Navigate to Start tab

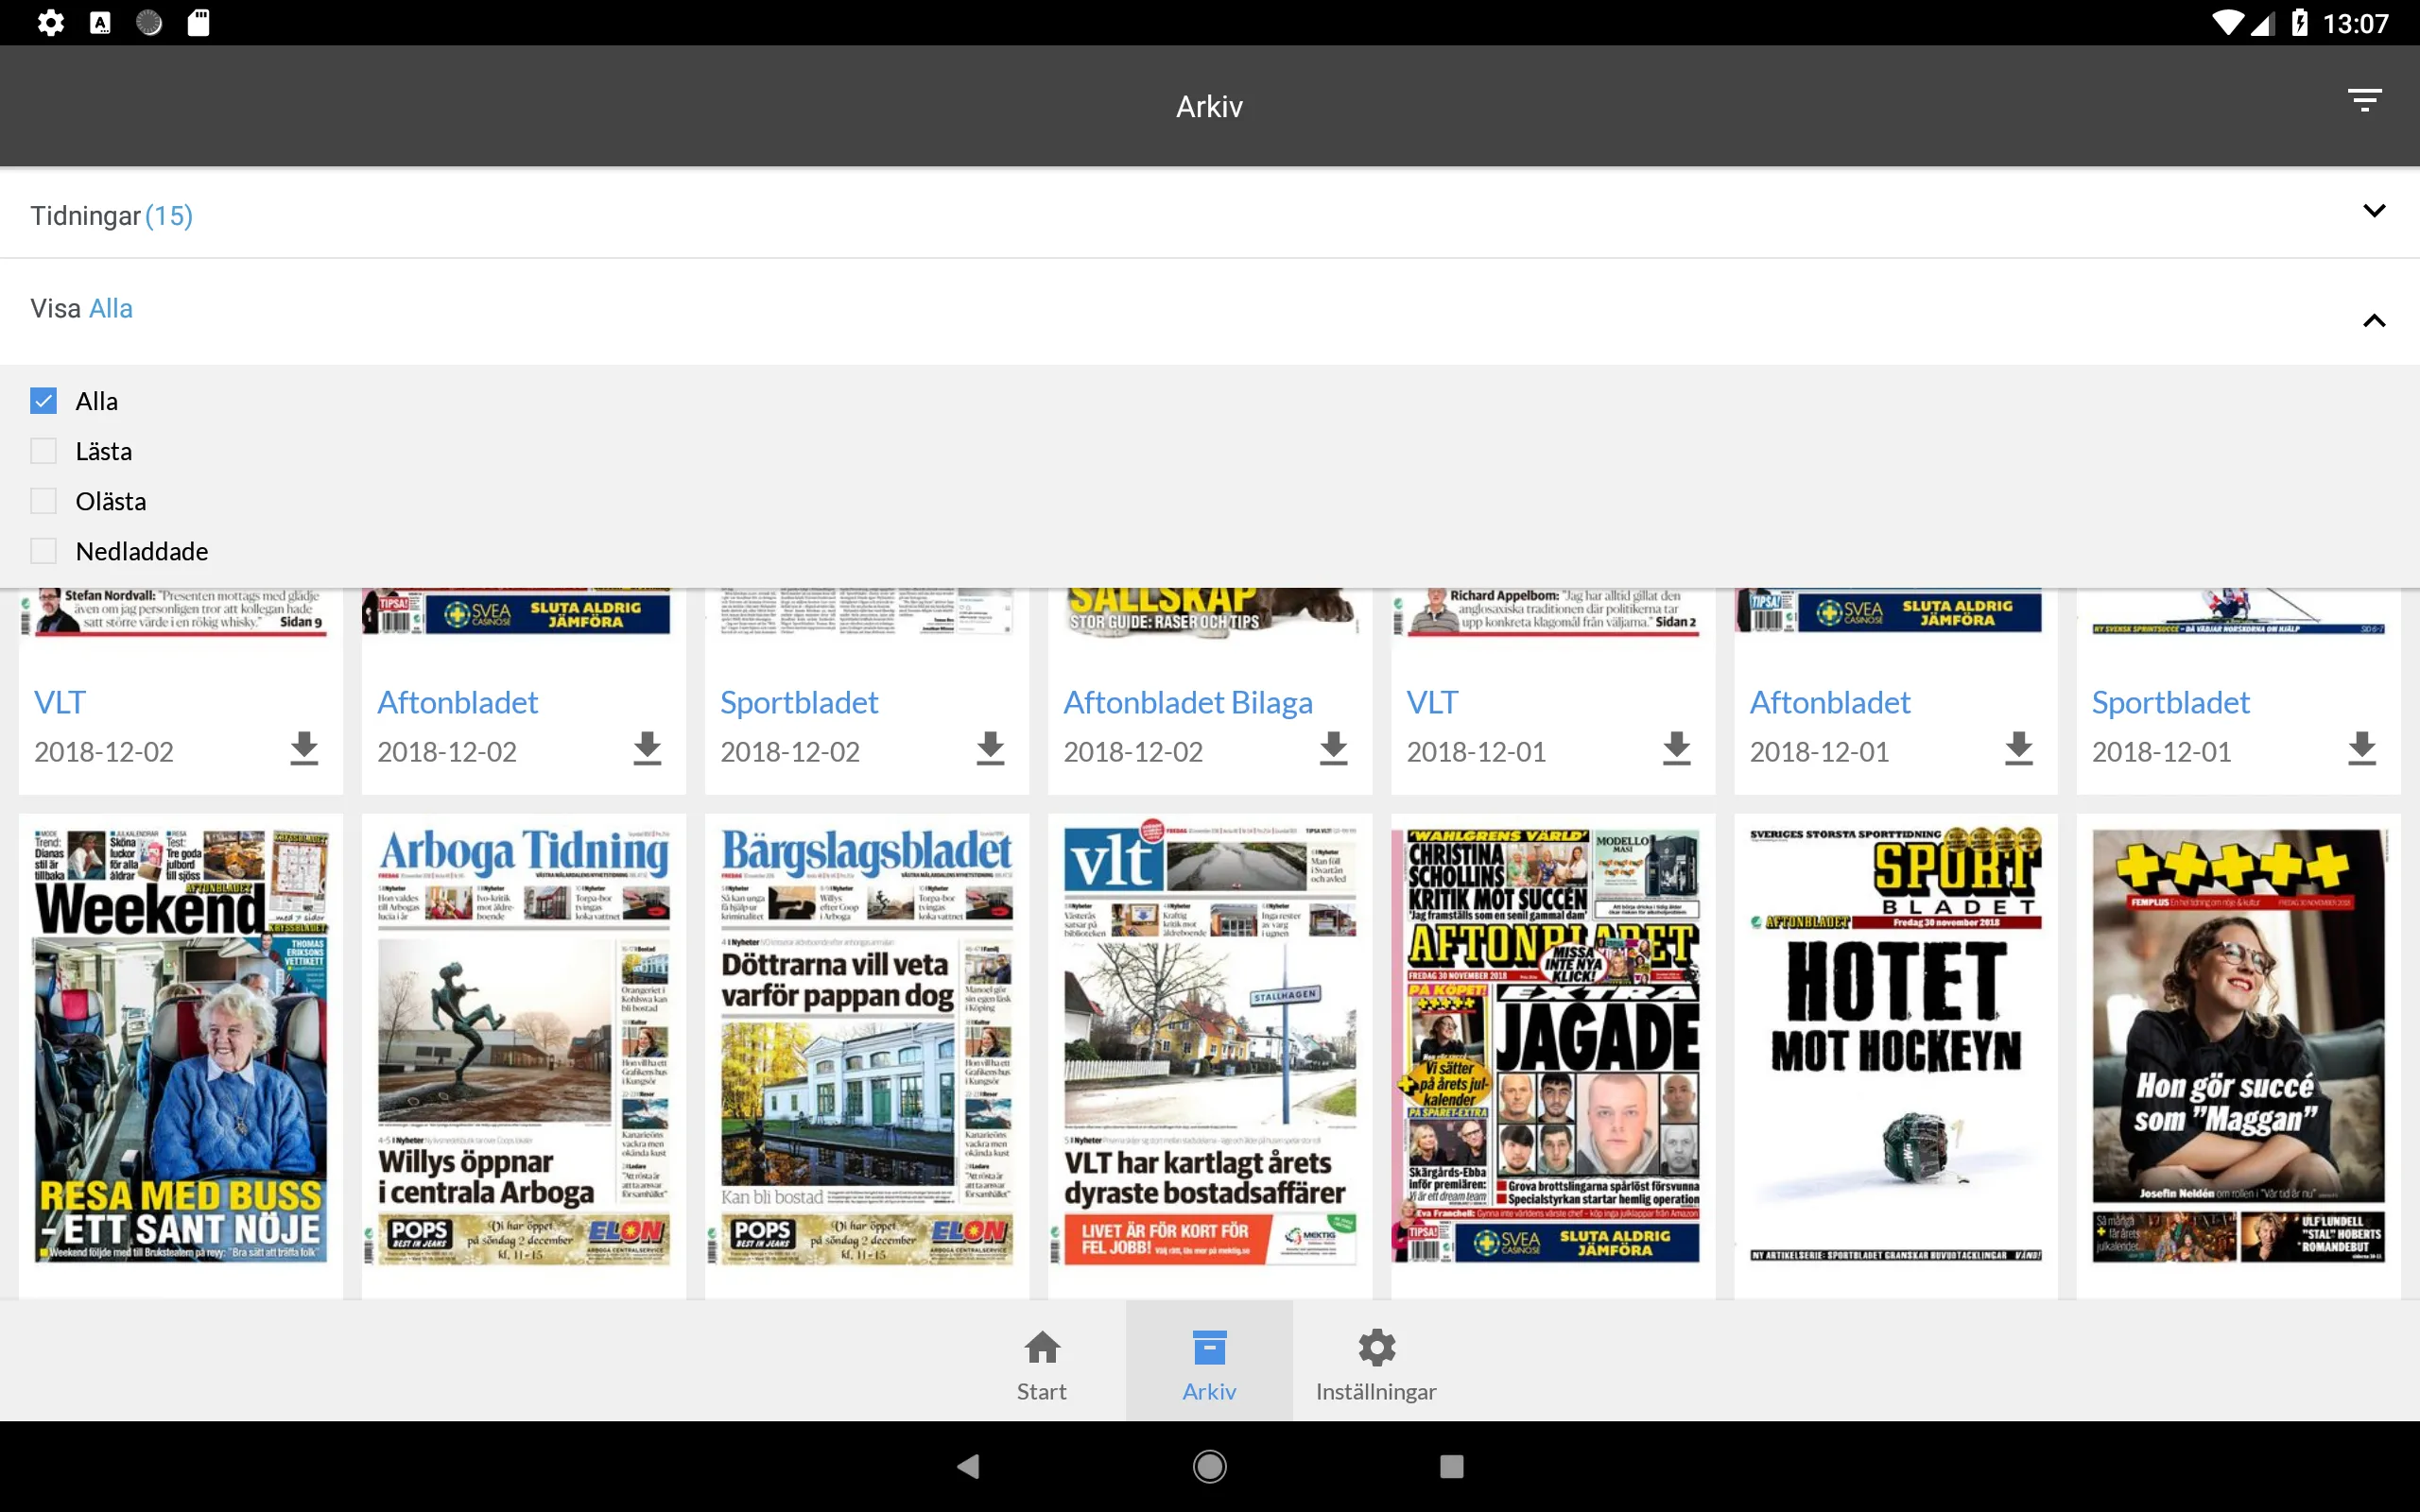(1040, 1364)
